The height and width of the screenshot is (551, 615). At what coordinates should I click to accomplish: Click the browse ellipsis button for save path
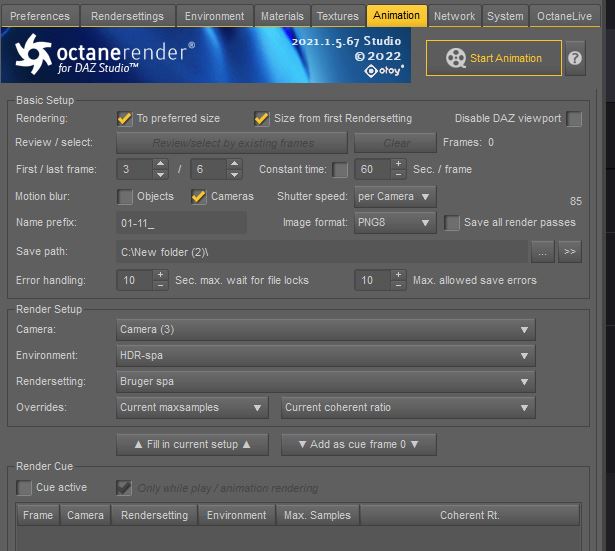click(542, 252)
